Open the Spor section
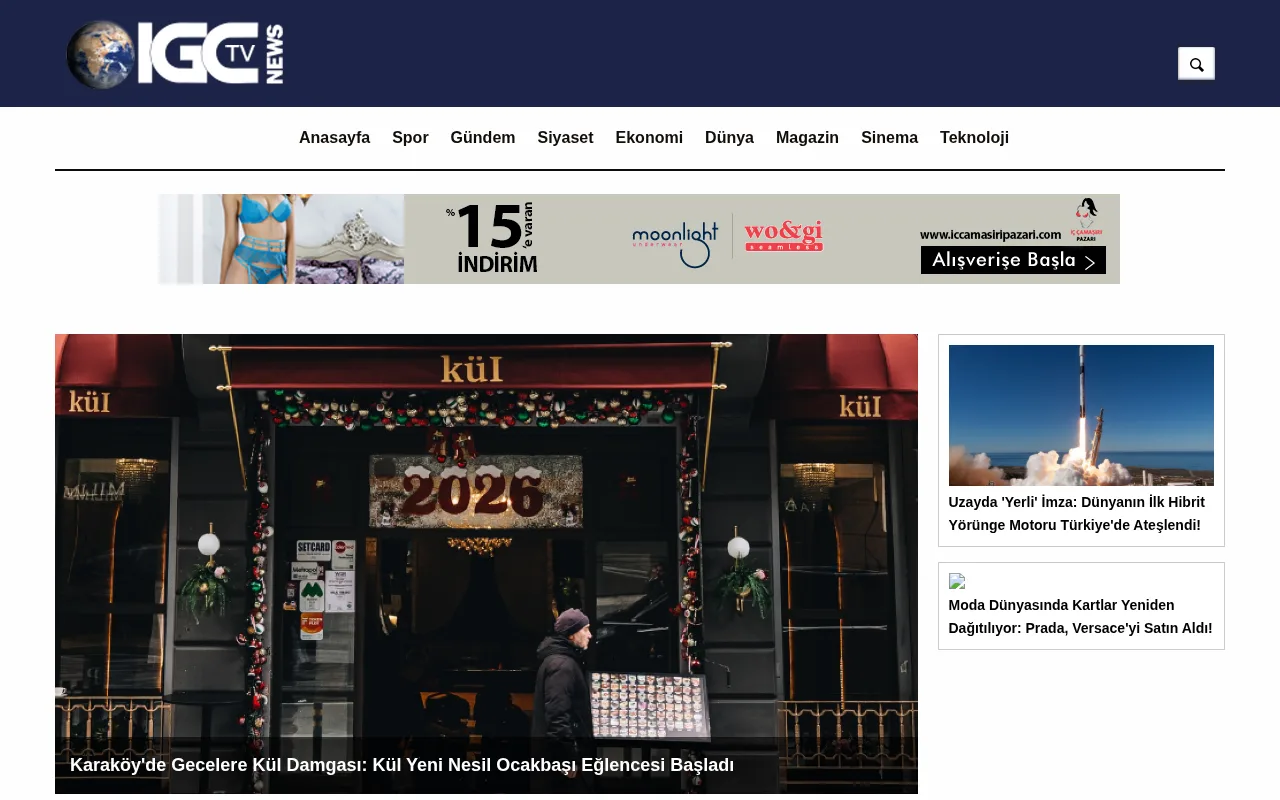Viewport: 1280px width, 800px height. 410,138
